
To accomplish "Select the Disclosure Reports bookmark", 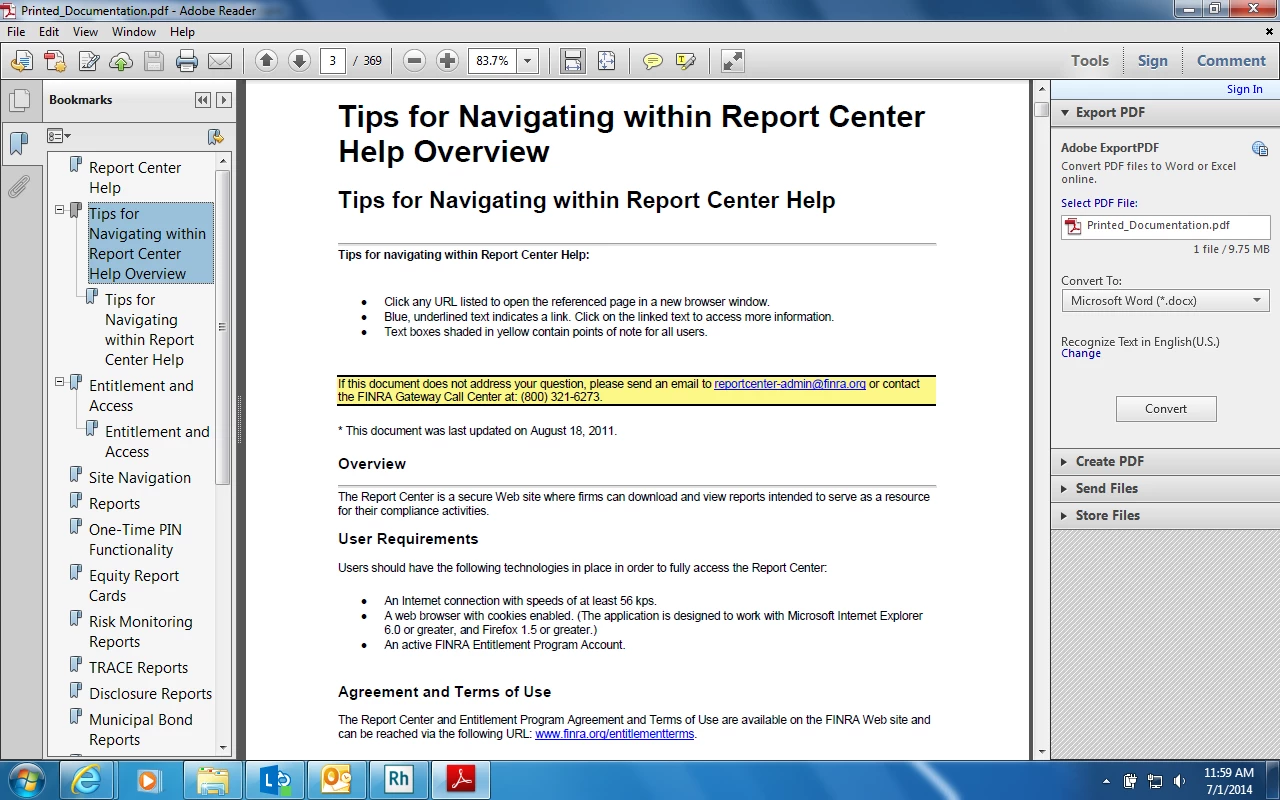I will click(x=150, y=694).
